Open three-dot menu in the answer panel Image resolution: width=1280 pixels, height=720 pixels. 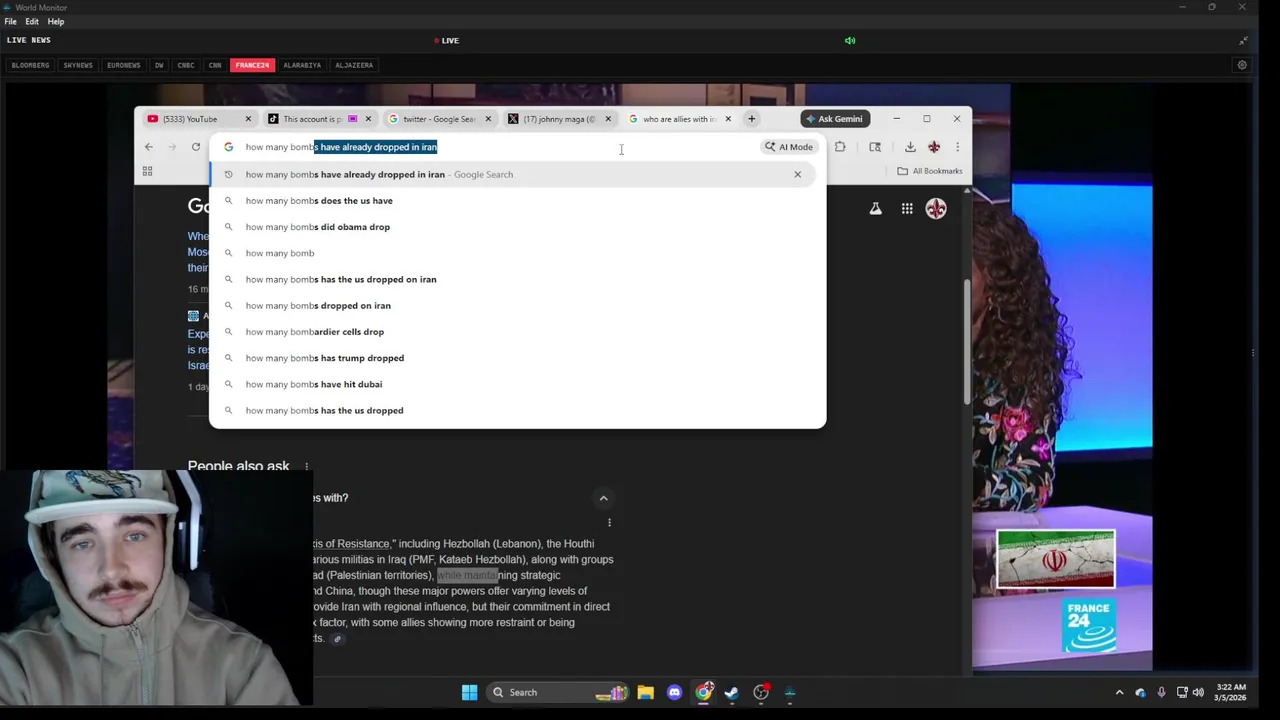(609, 522)
